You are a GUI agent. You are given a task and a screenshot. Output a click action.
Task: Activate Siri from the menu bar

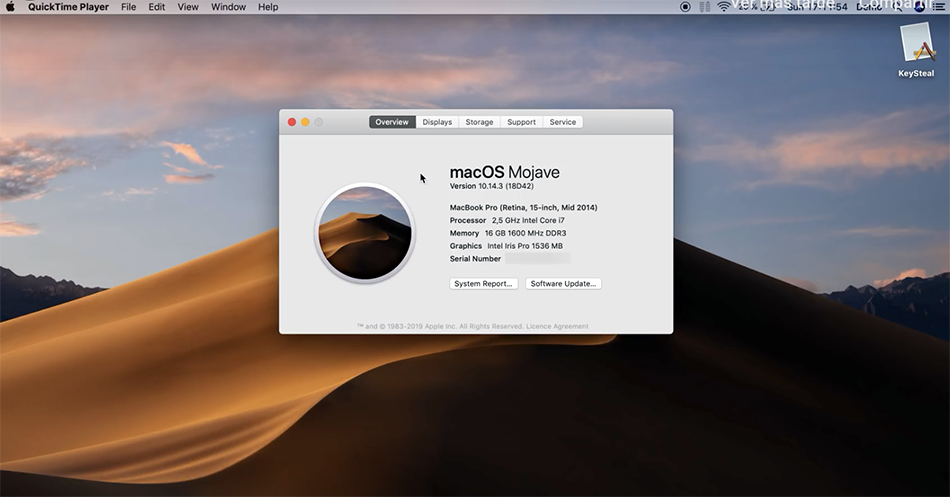920,7
